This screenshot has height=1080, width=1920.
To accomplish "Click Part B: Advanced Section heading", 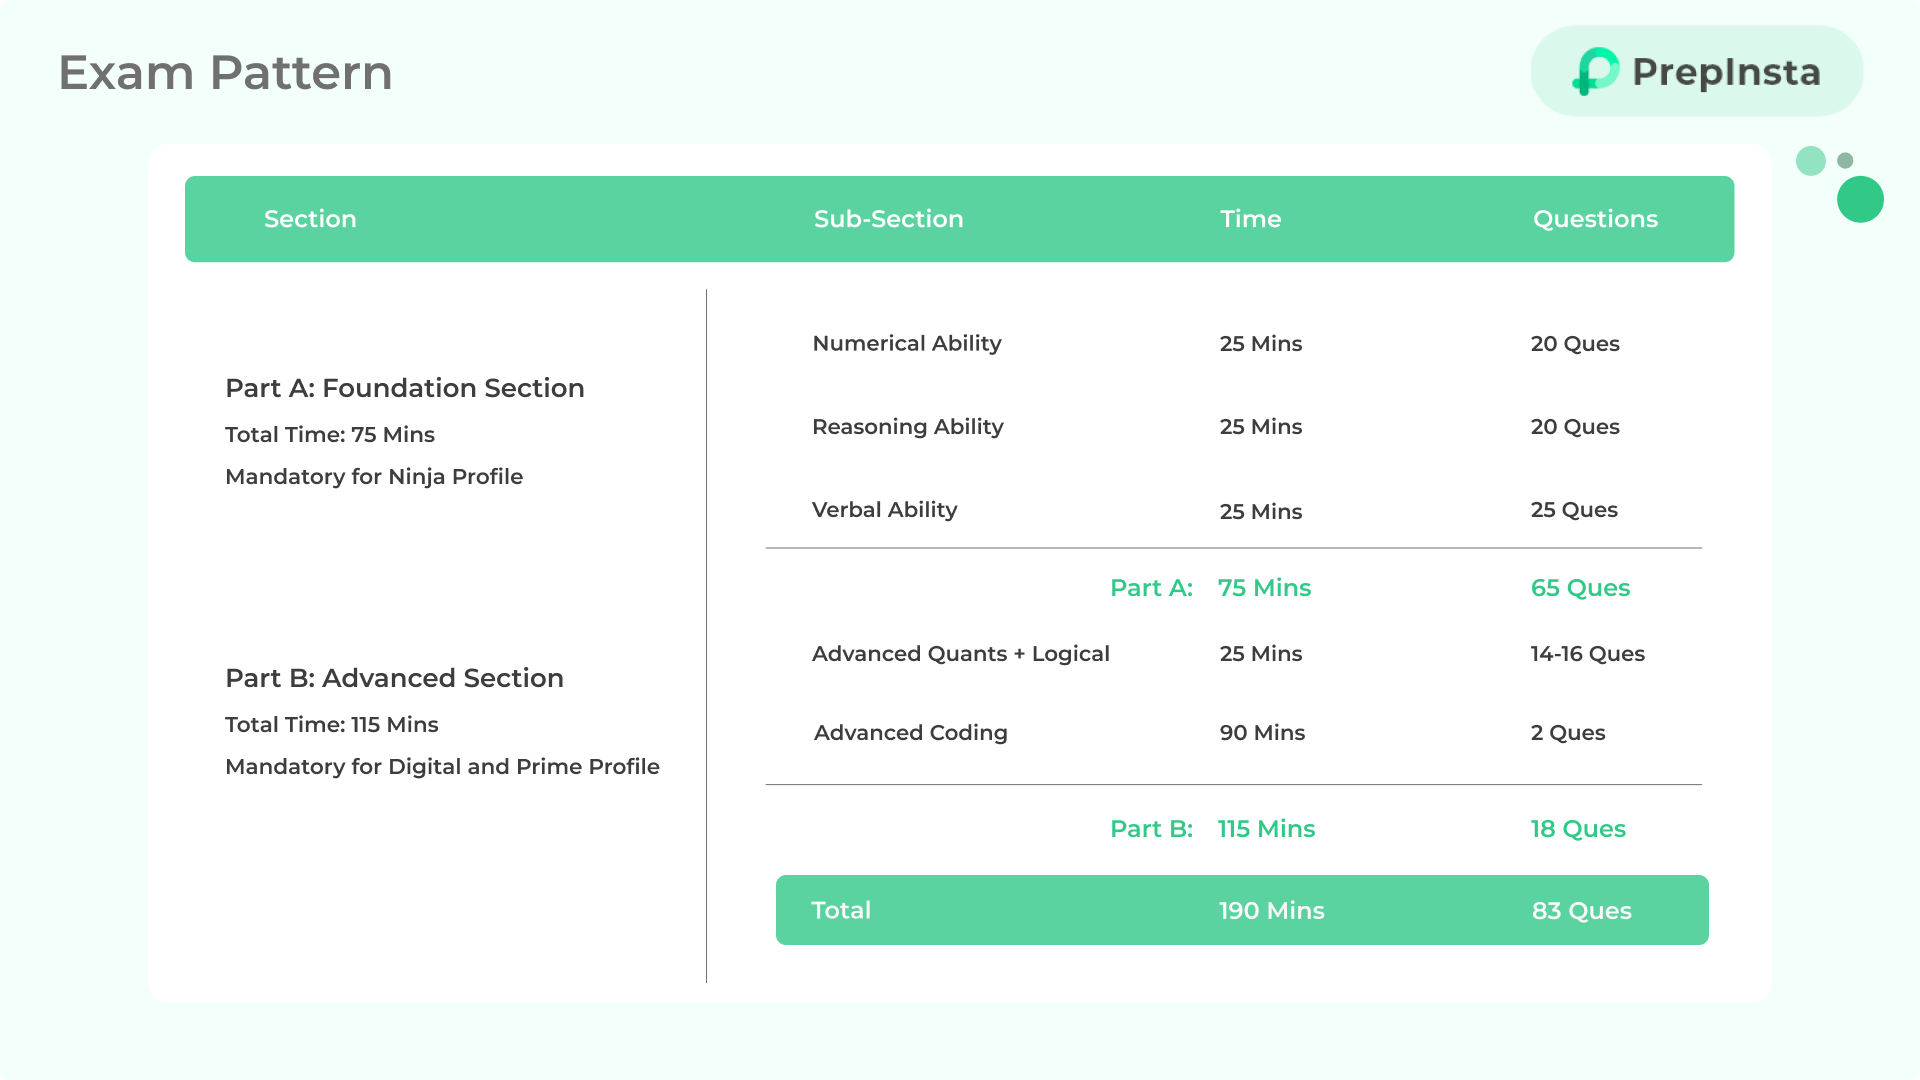I will pos(394,678).
